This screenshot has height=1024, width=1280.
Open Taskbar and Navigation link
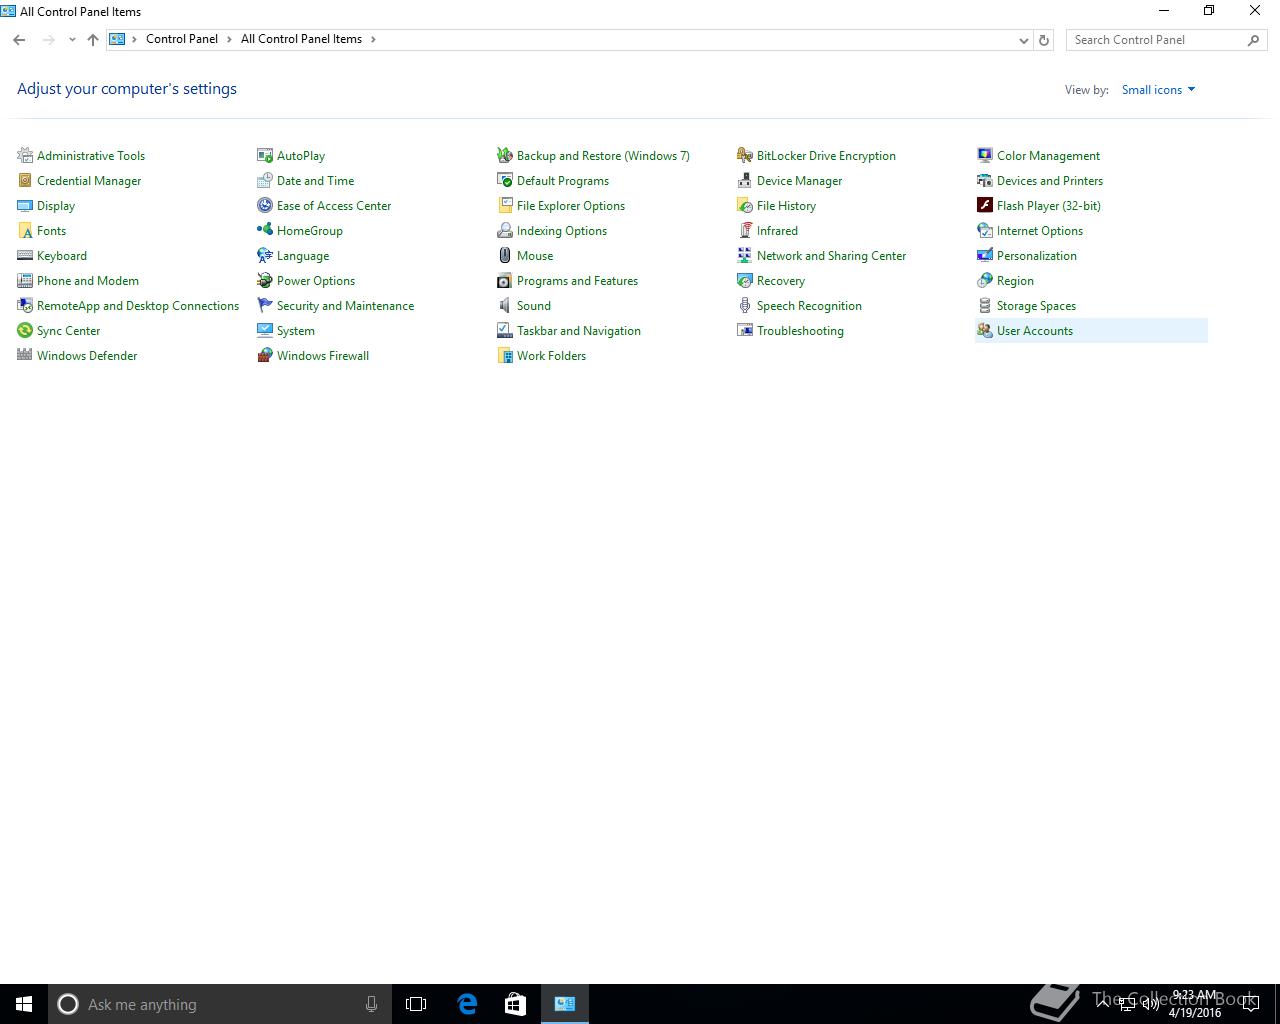pos(578,331)
